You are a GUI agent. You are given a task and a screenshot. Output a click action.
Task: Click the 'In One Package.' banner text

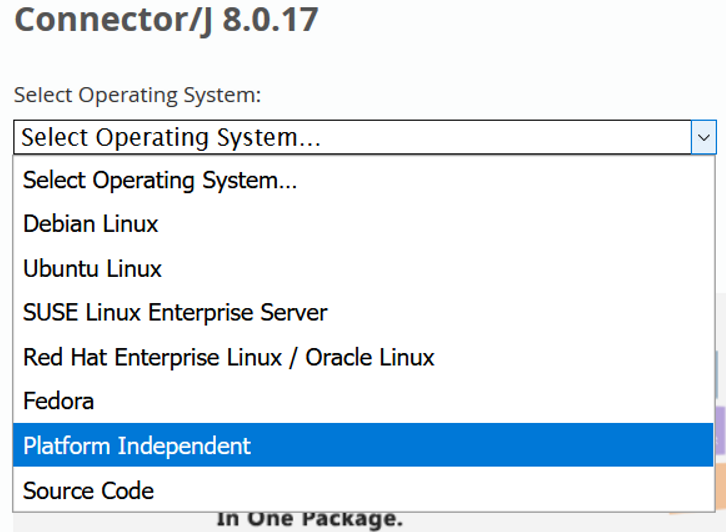[x=310, y=520]
